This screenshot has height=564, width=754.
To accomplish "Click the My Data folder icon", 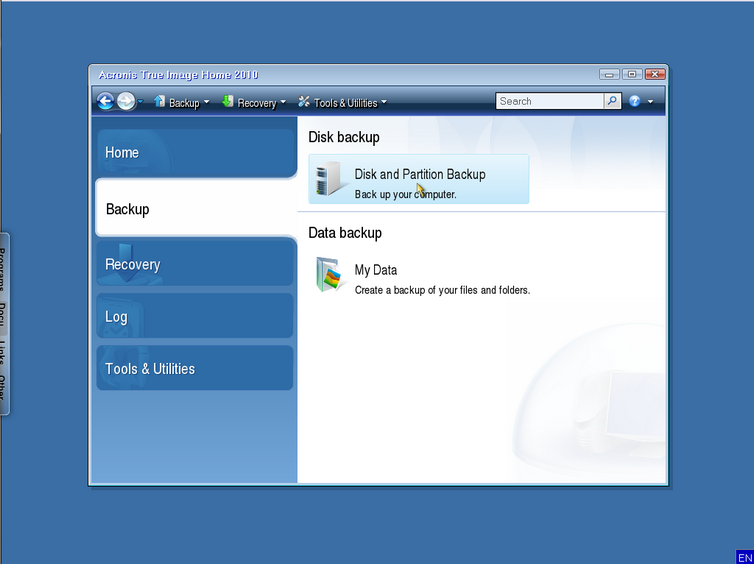I will [x=331, y=274].
